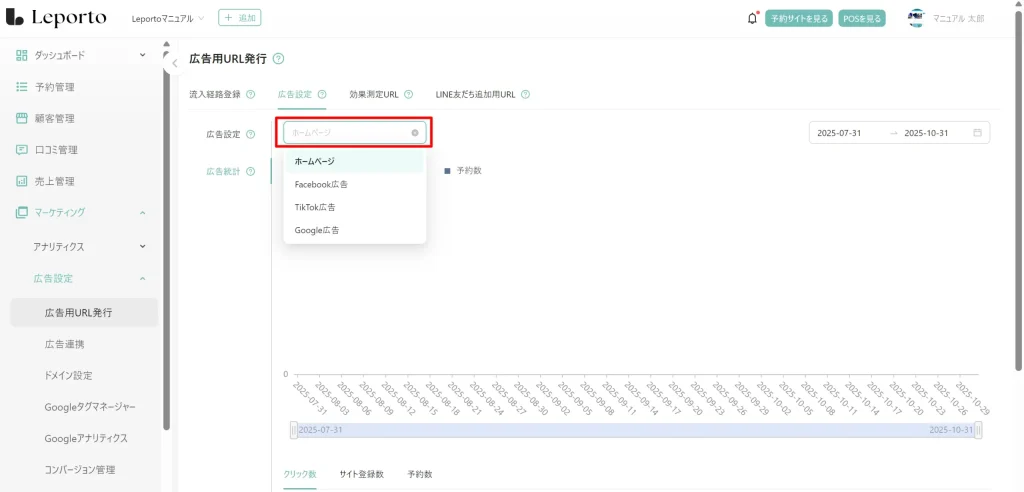The width and height of the screenshot is (1024, 492).
Task: Click the 予約管理 list icon
Action: point(22,87)
